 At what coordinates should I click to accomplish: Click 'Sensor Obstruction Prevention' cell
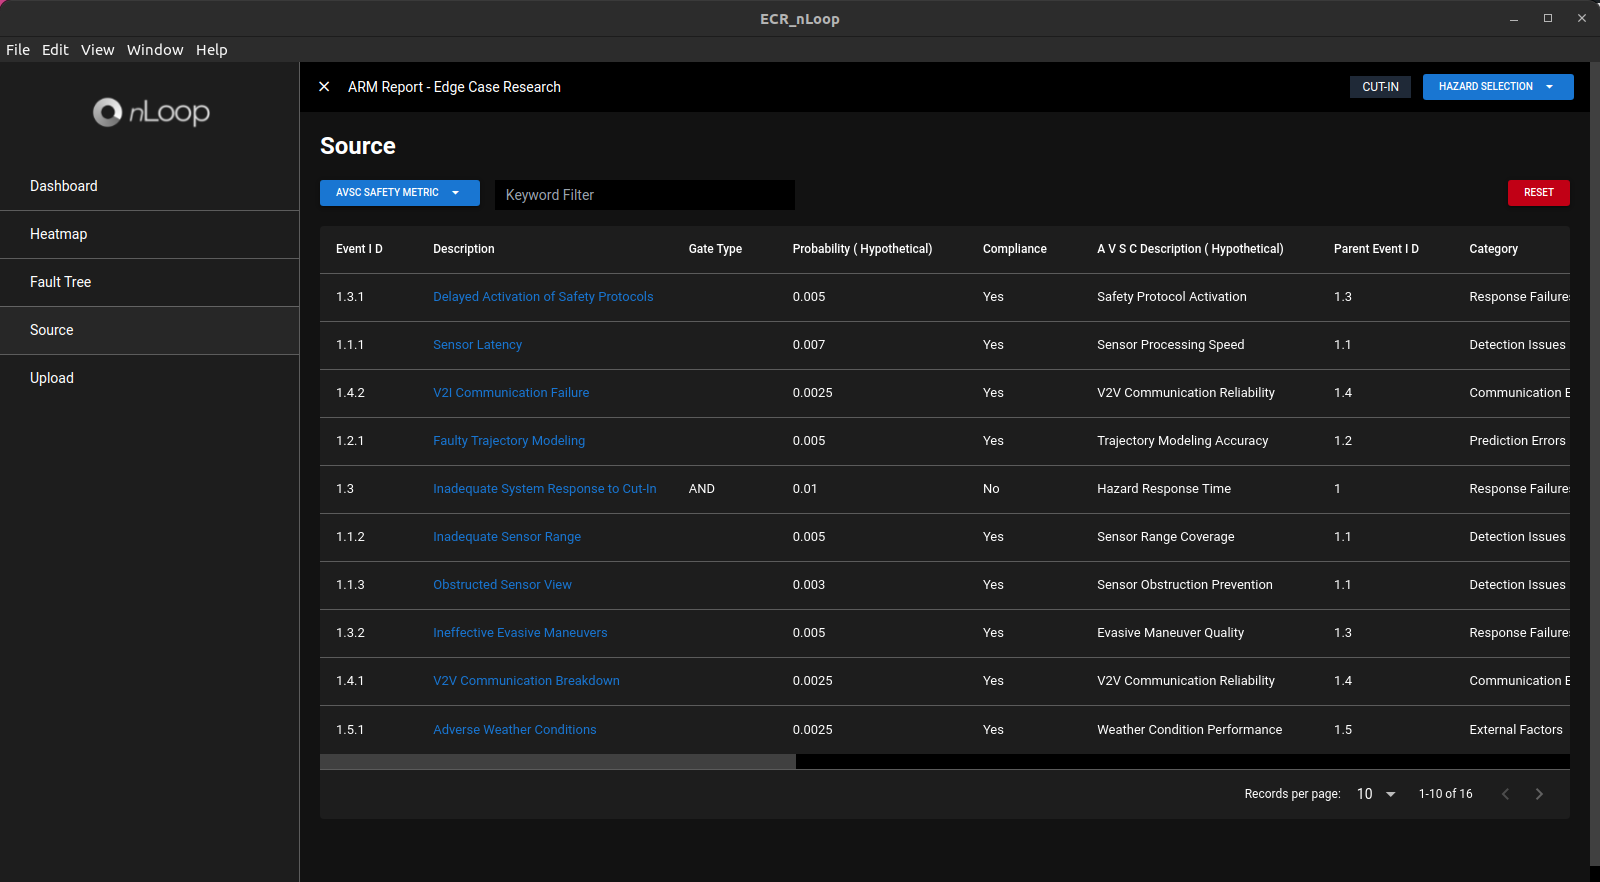tap(1185, 585)
